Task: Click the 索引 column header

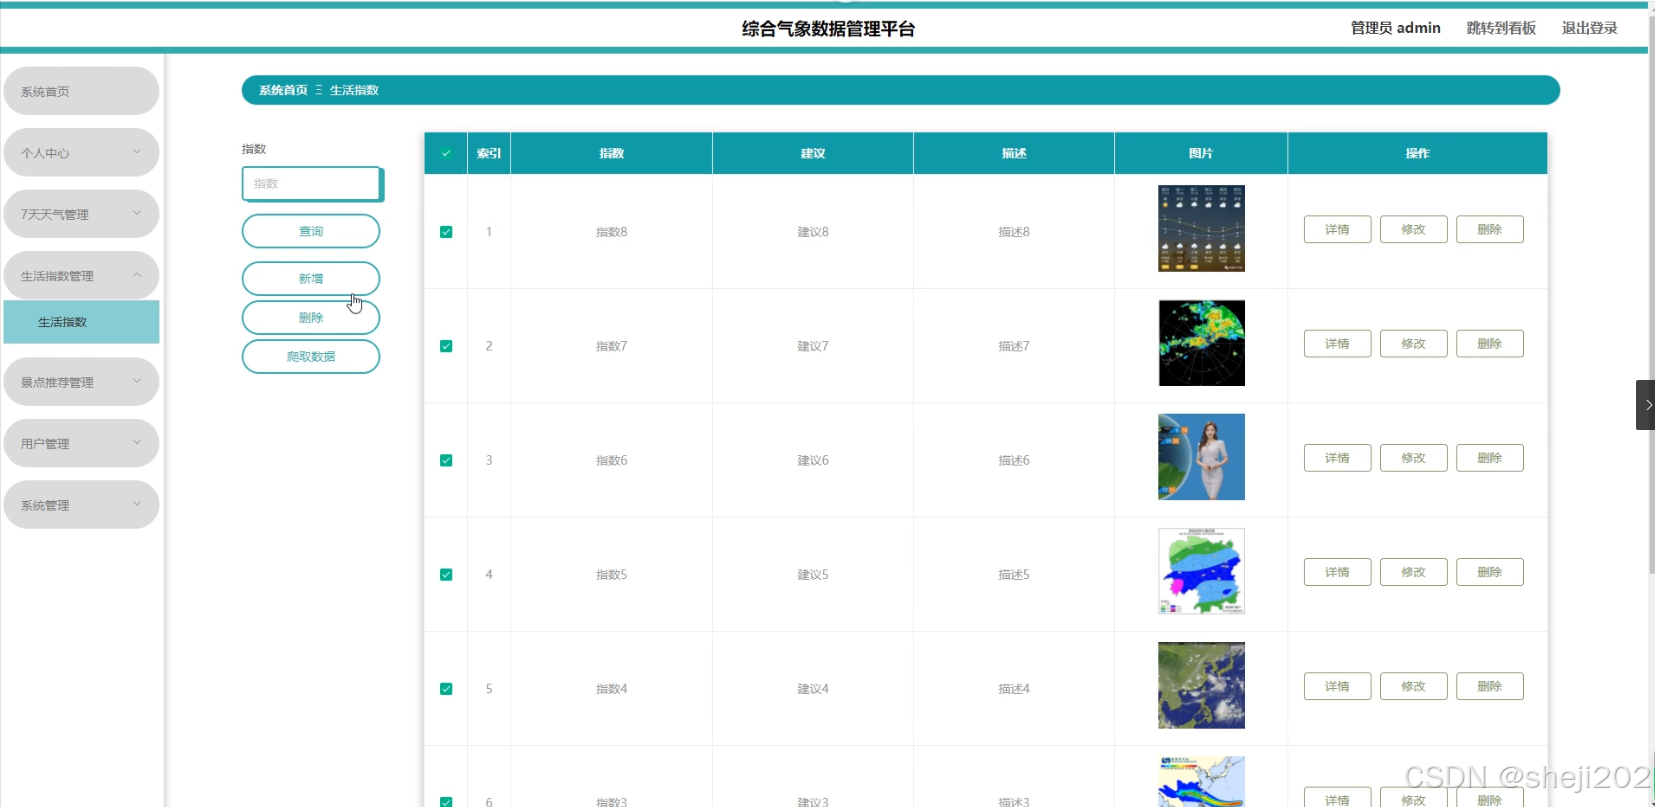Action: [489, 153]
